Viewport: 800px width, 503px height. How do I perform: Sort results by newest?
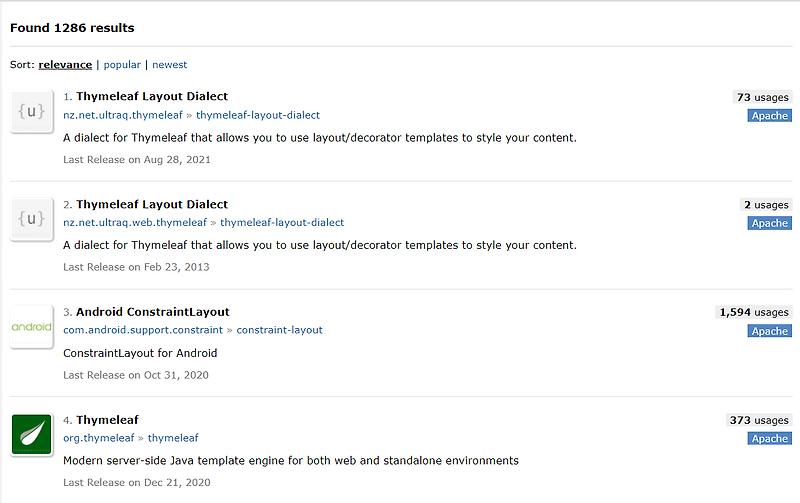(x=169, y=65)
